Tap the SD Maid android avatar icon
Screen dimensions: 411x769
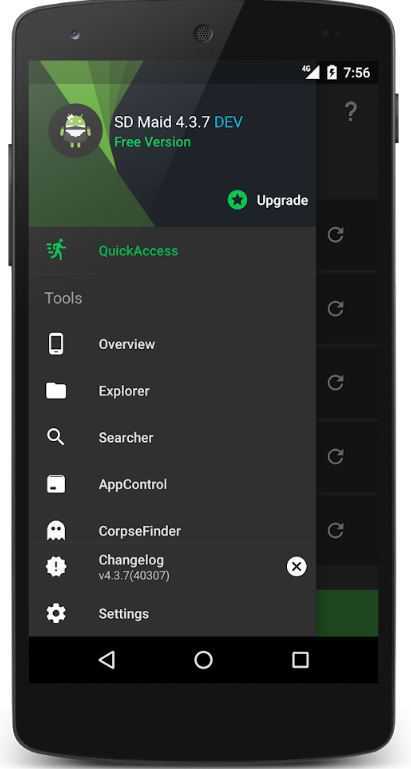[x=76, y=130]
